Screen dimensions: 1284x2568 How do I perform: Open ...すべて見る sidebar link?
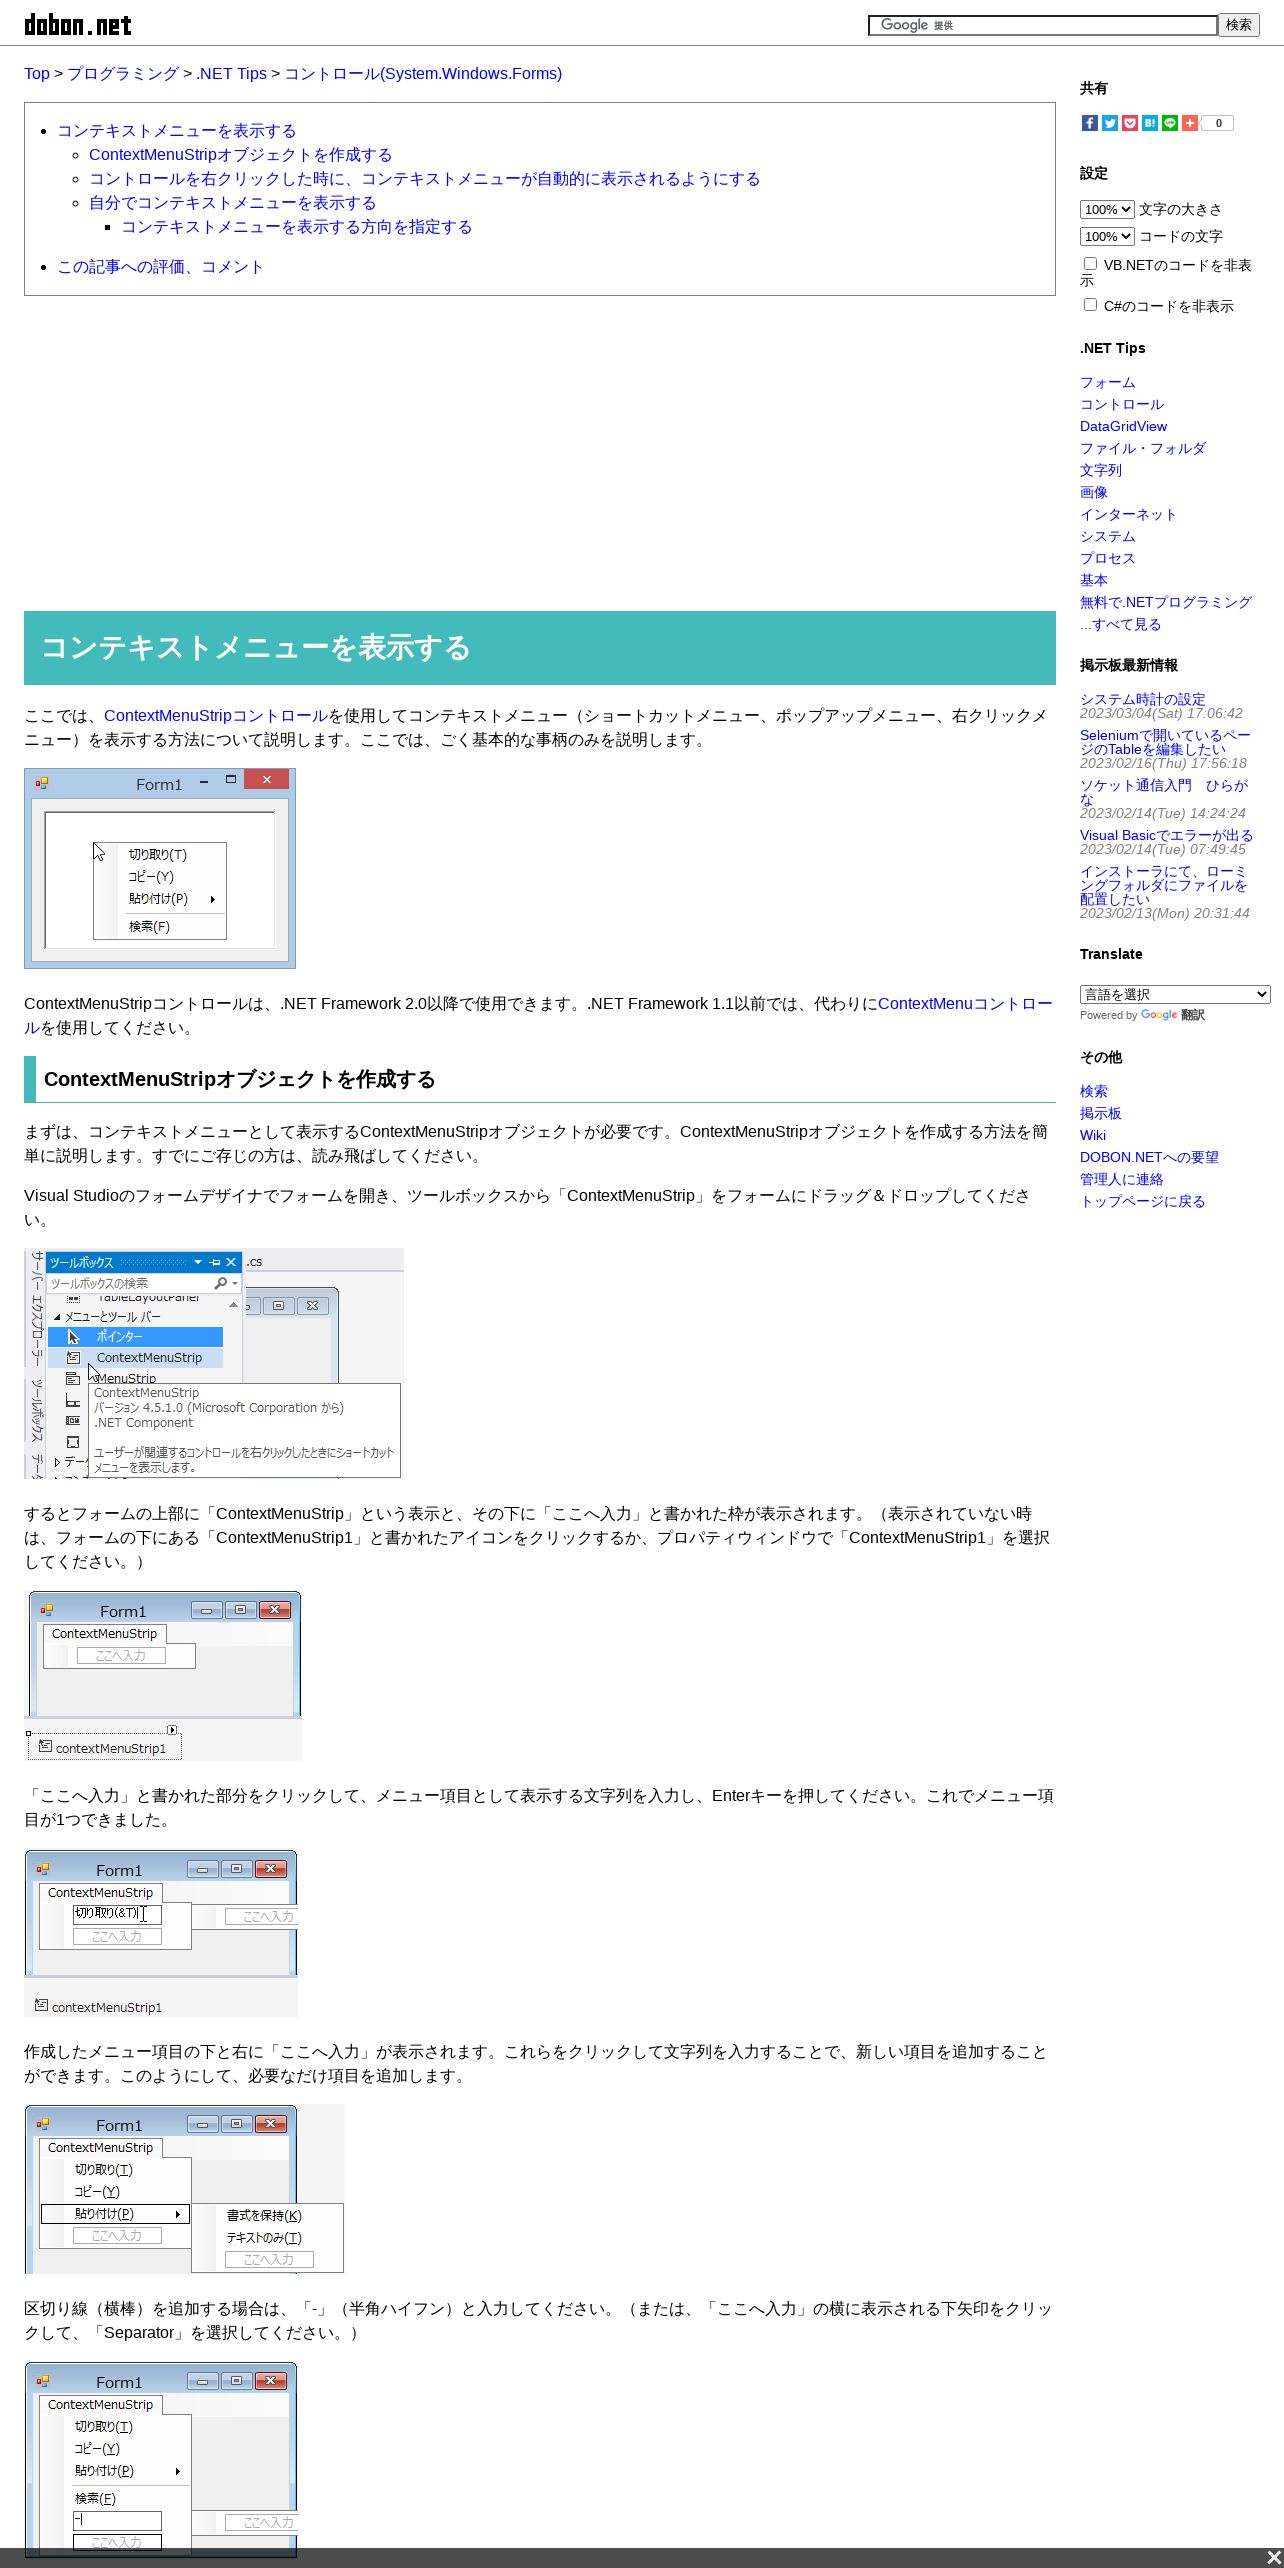click(x=1120, y=624)
